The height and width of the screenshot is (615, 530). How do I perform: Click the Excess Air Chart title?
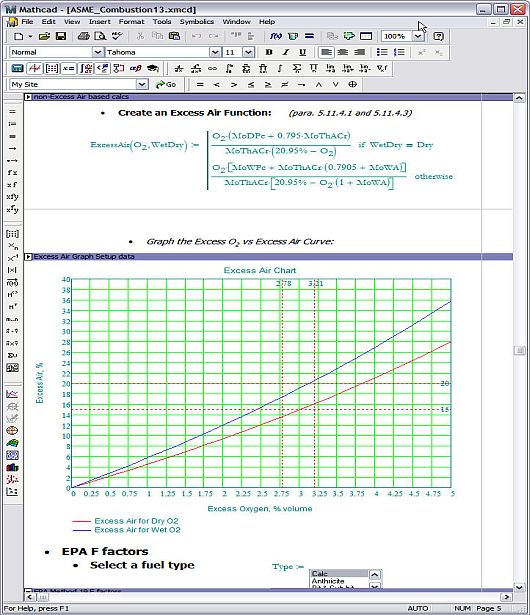pyautogui.click(x=260, y=270)
